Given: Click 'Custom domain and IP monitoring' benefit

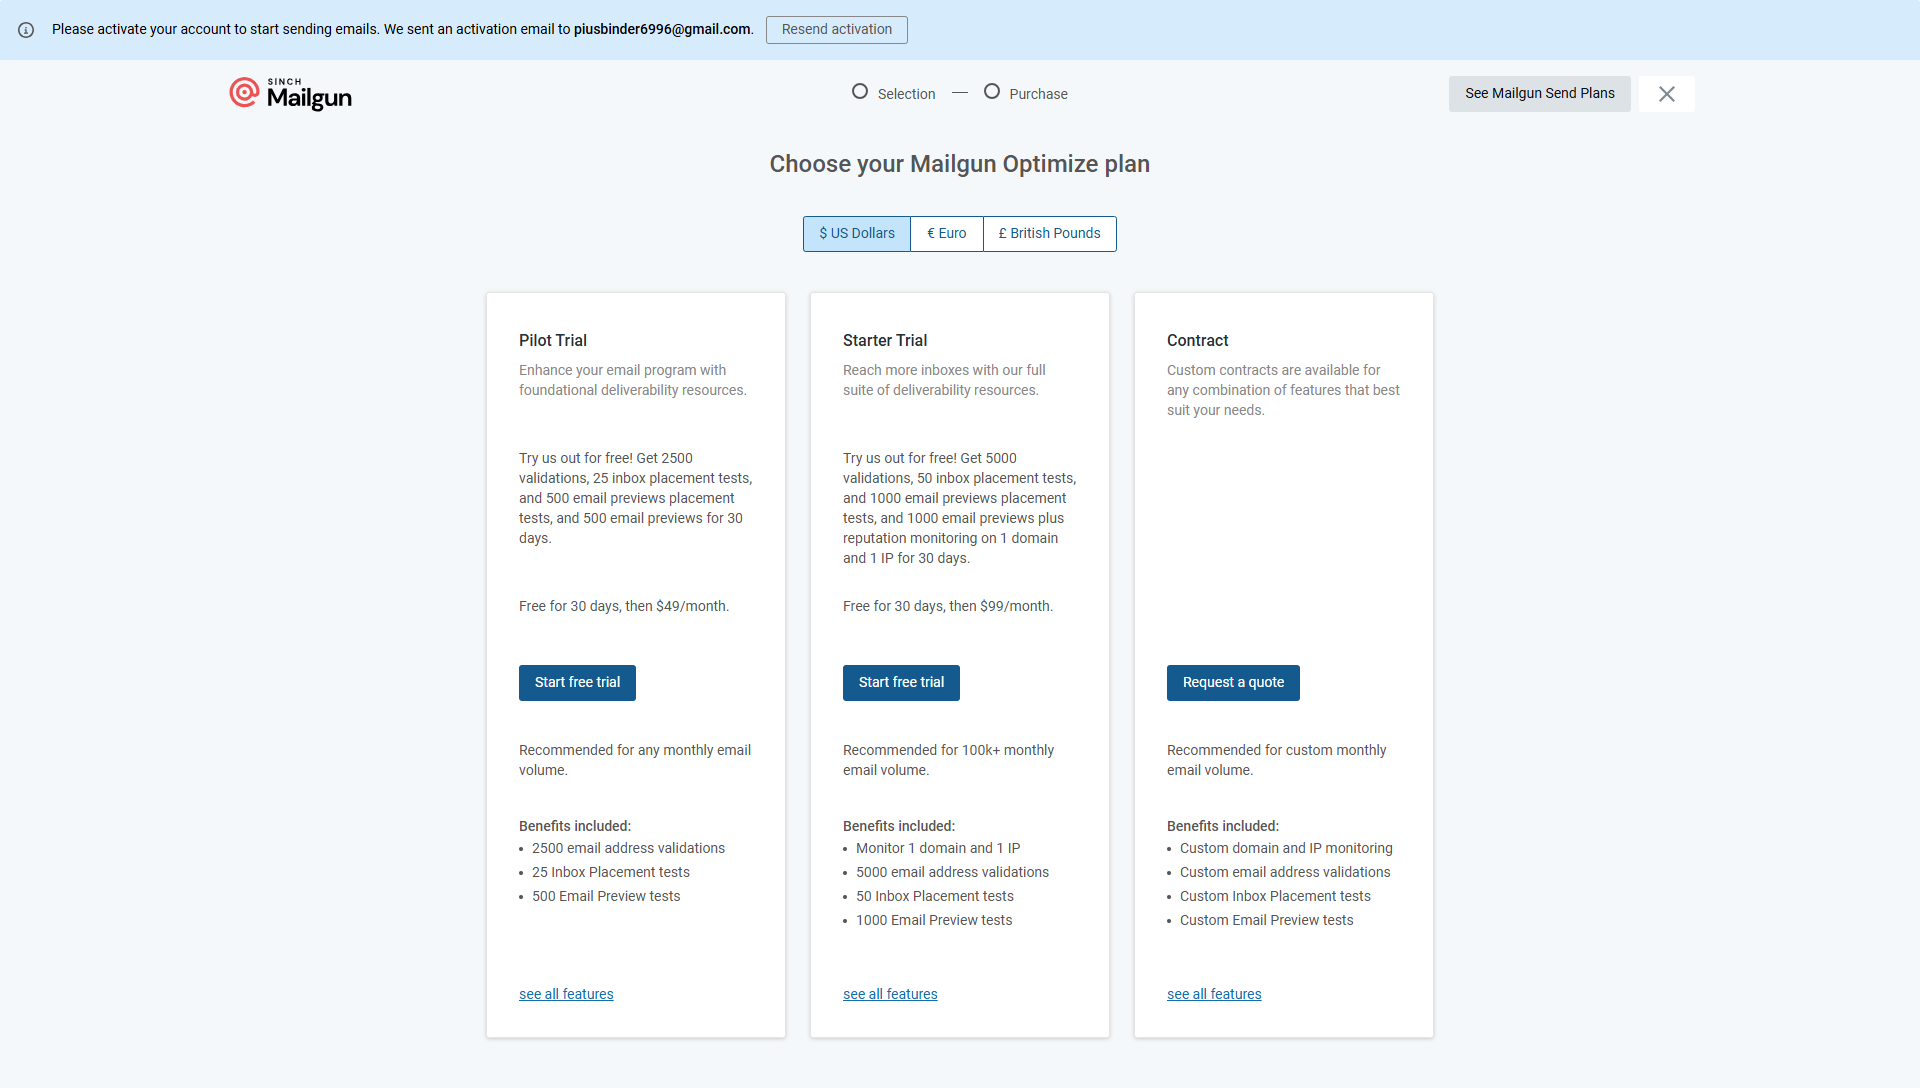Looking at the screenshot, I should point(1286,849).
